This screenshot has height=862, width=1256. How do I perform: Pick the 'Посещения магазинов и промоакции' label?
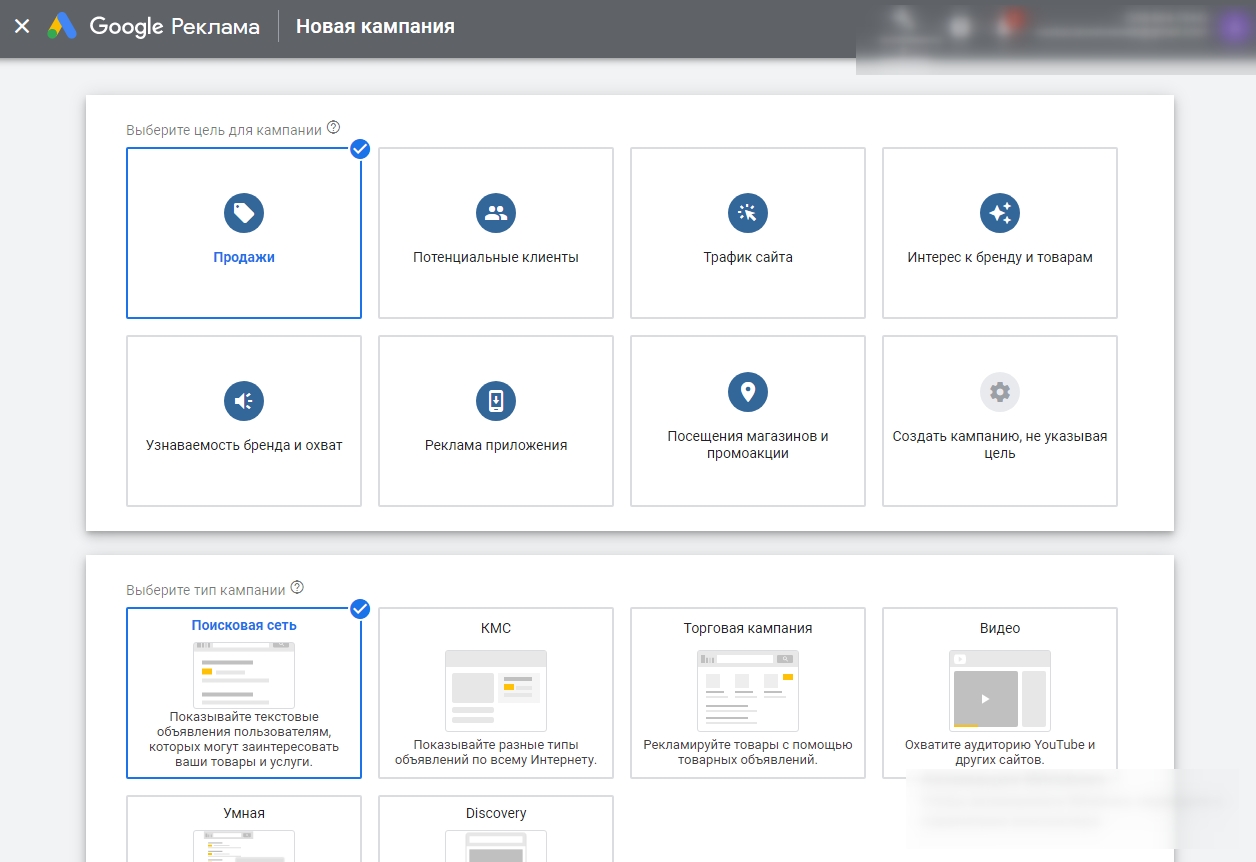pyautogui.click(x=748, y=445)
